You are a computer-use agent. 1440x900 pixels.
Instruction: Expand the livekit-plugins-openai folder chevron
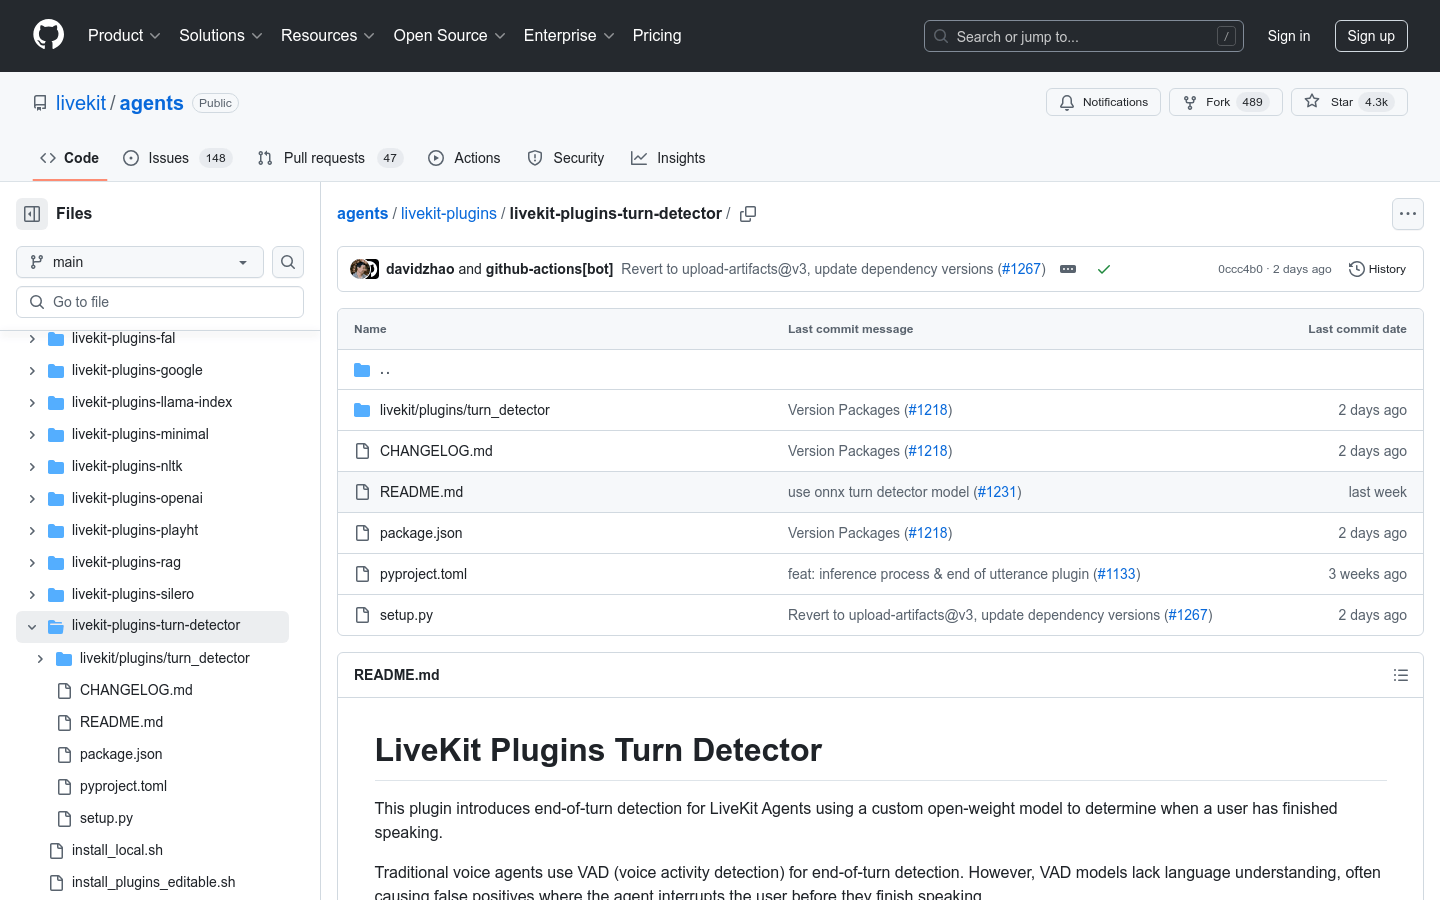[x=32, y=499]
